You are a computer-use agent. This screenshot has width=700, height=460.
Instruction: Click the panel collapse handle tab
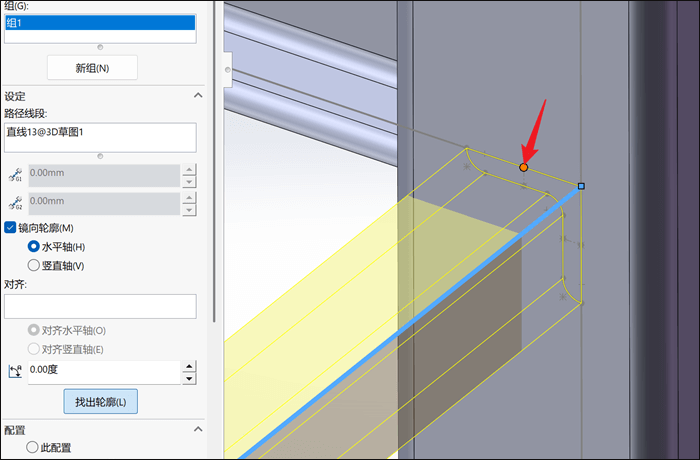point(228,70)
